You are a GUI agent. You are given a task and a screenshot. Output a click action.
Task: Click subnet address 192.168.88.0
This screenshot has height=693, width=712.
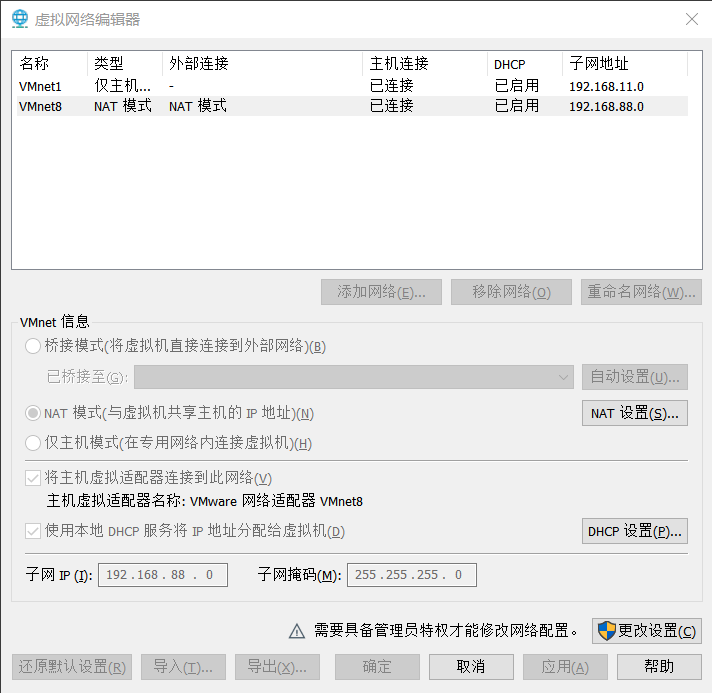[x=606, y=106]
